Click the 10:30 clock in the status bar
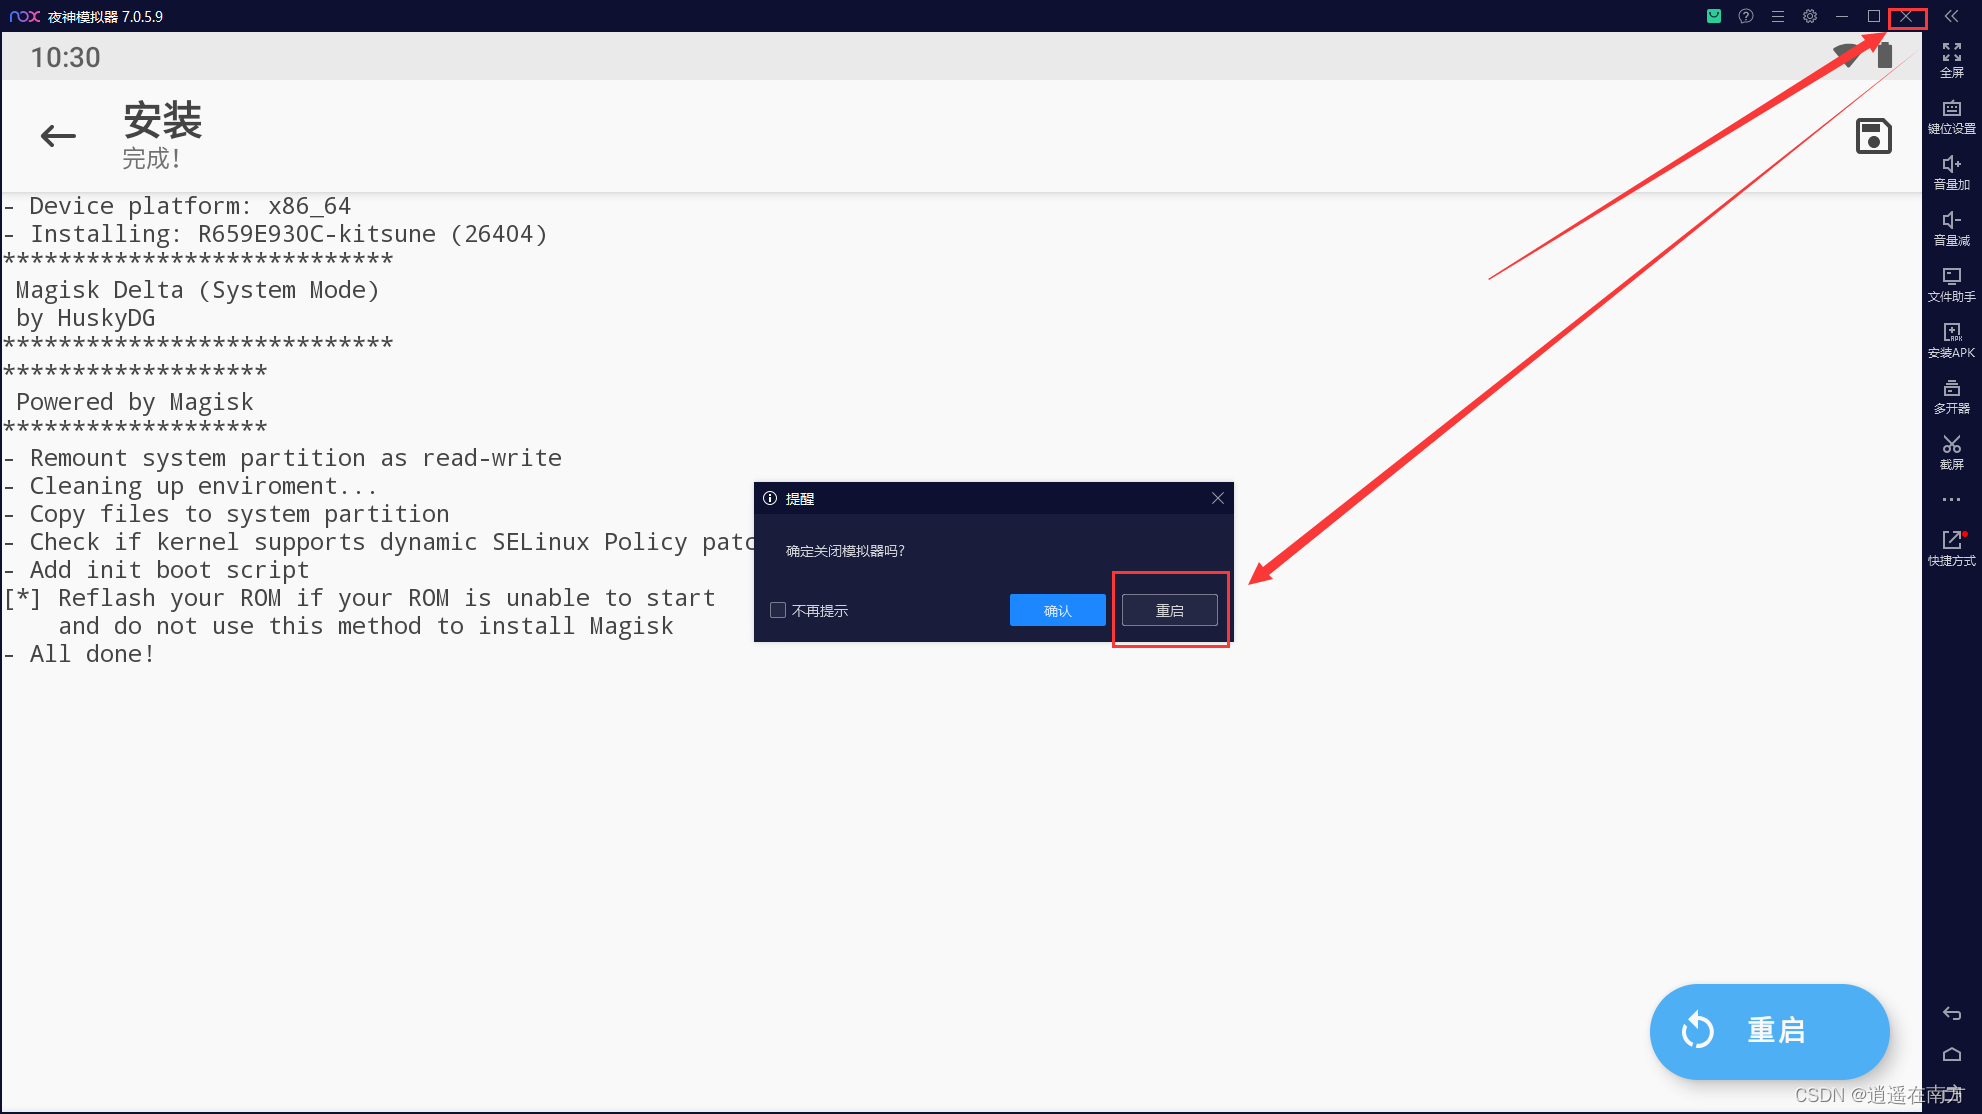1982x1114 pixels. (x=65, y=57)
